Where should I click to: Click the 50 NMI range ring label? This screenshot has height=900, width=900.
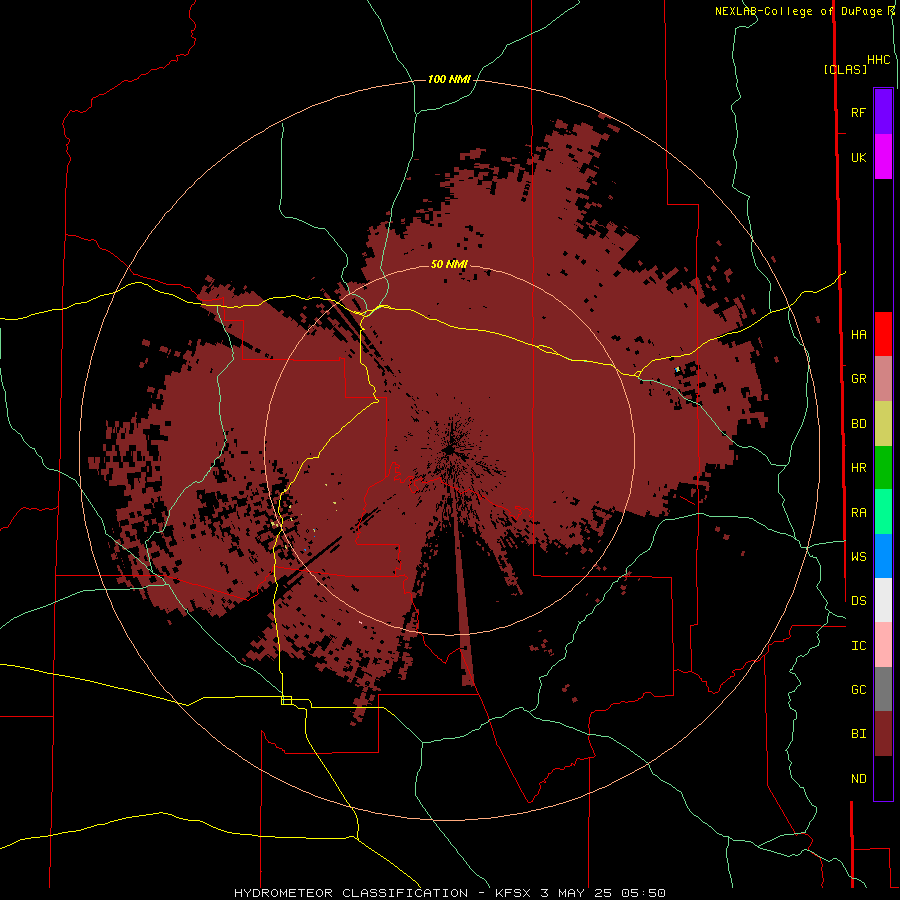(x=449, y=264)
